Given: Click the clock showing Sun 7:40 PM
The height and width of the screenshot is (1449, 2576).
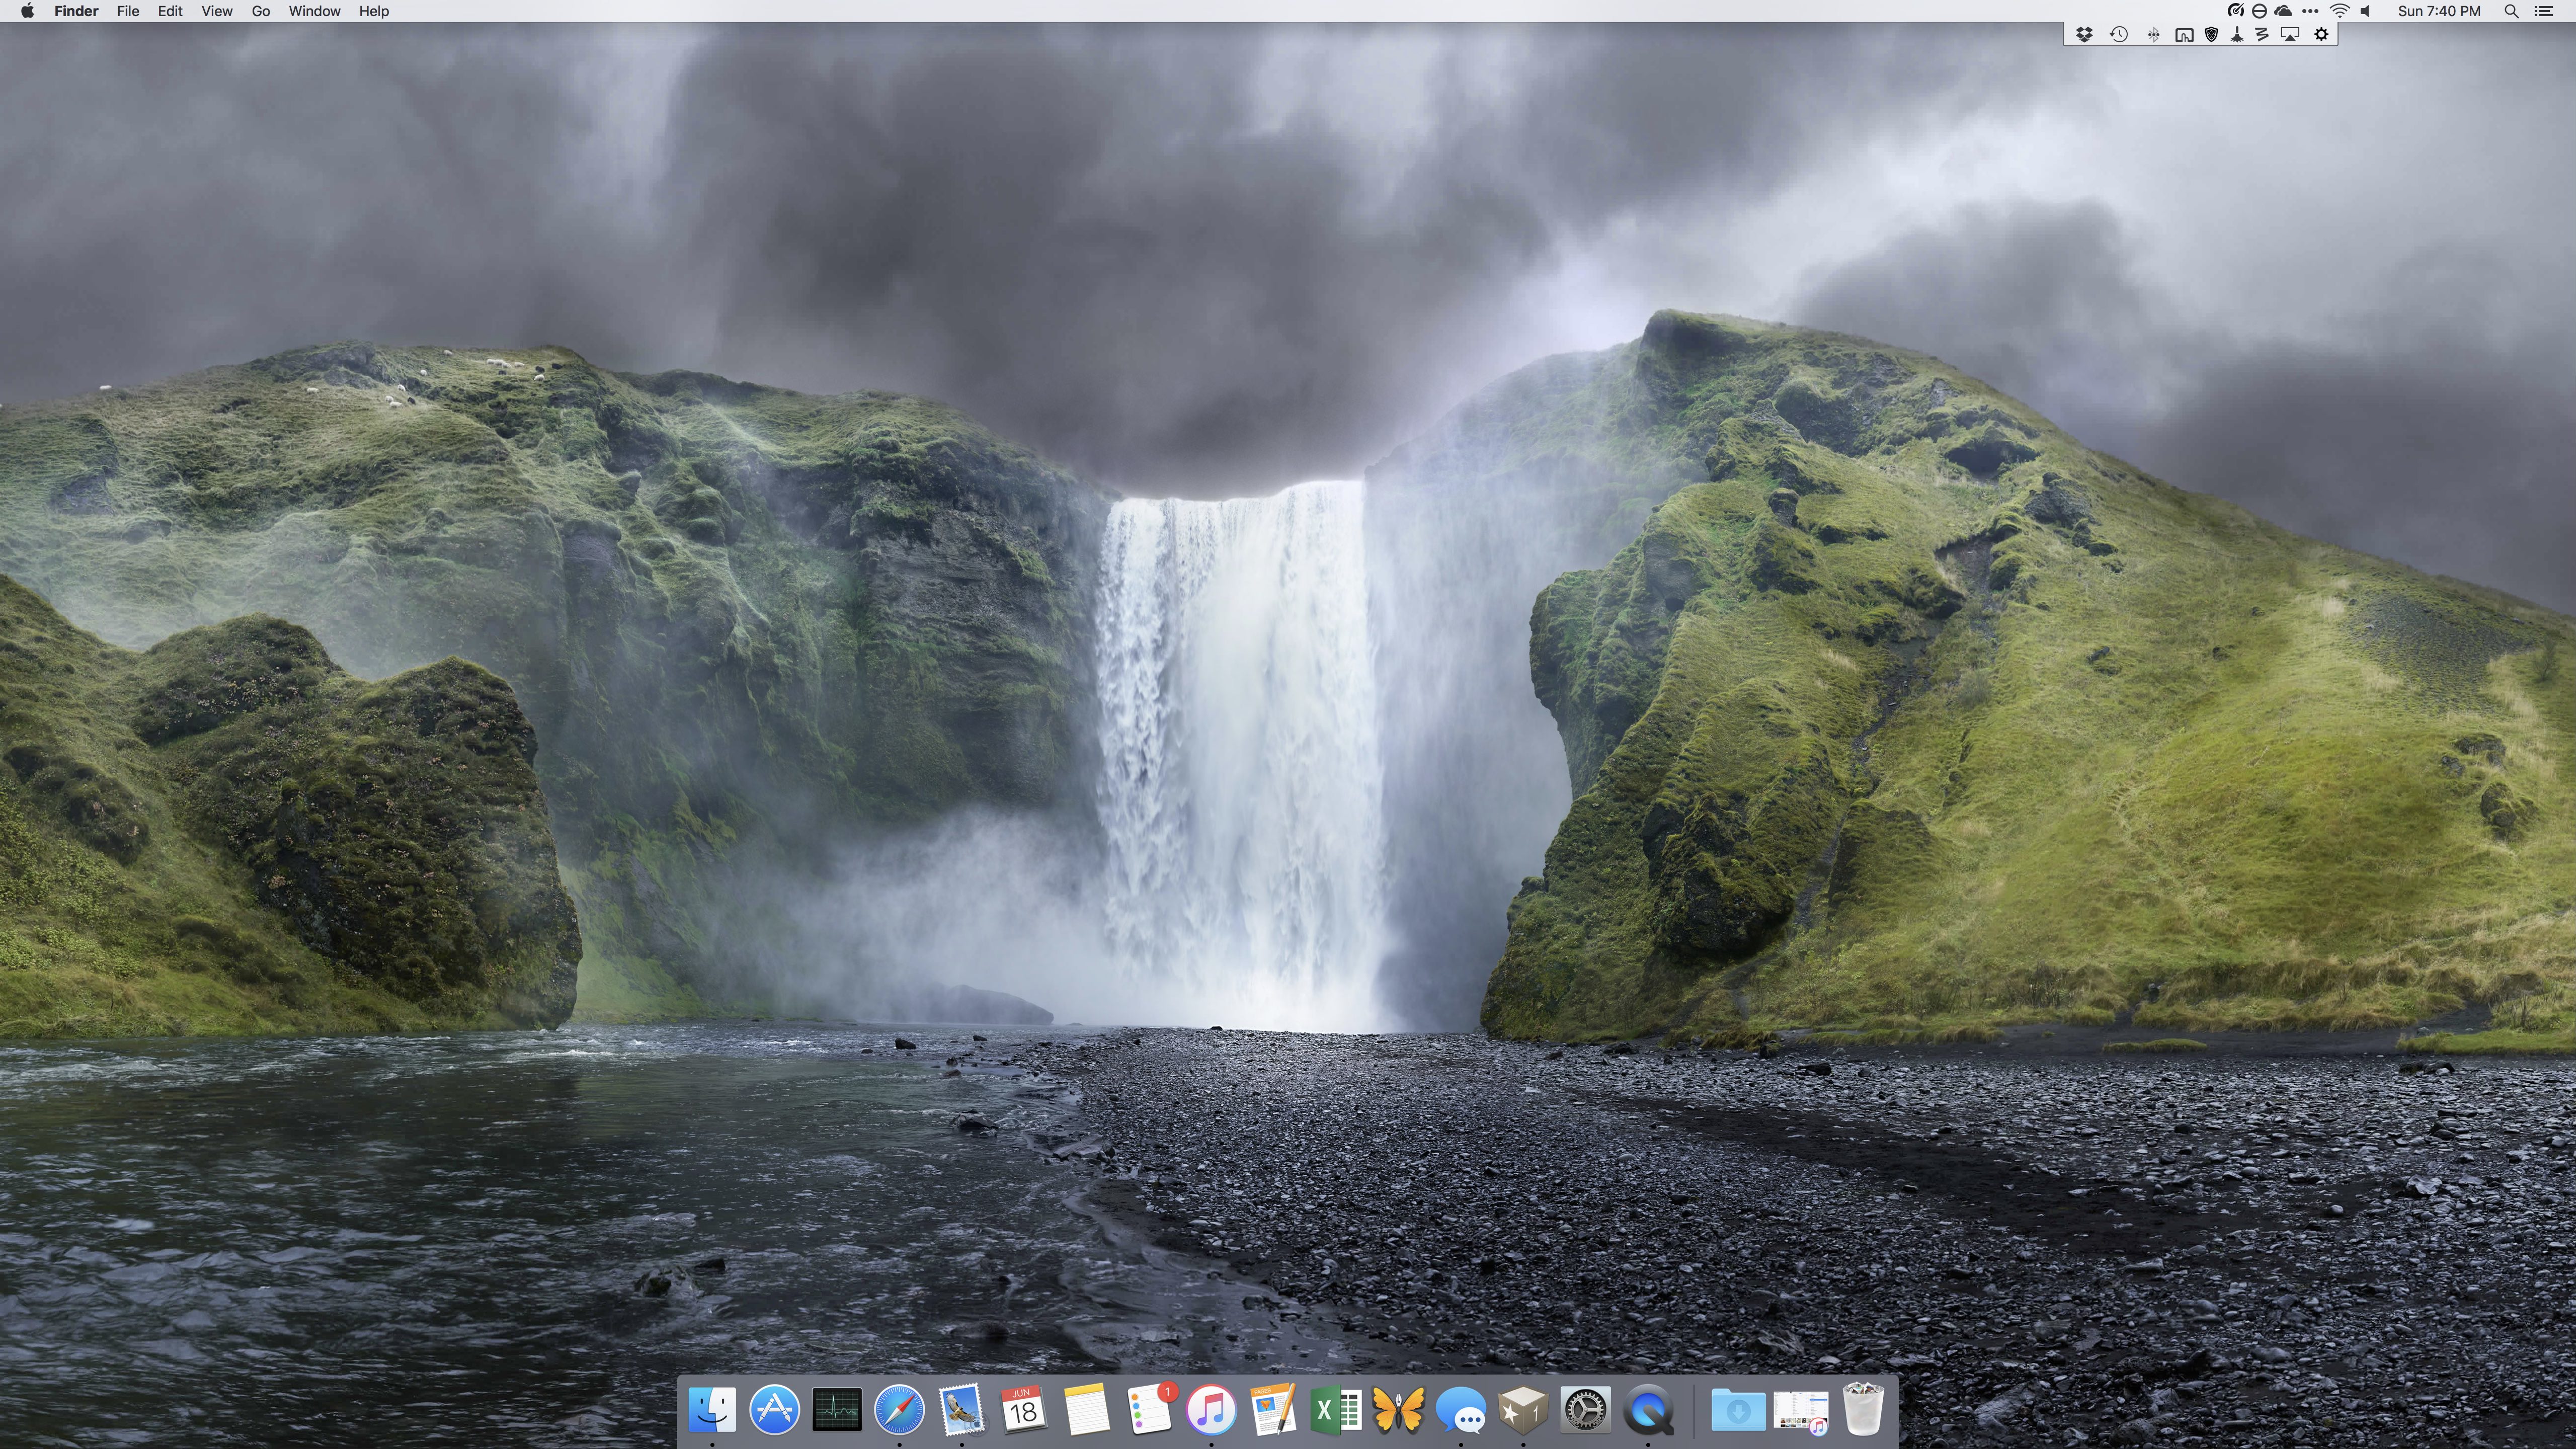Looking at the screenshot, I should tap(2439, 11).
